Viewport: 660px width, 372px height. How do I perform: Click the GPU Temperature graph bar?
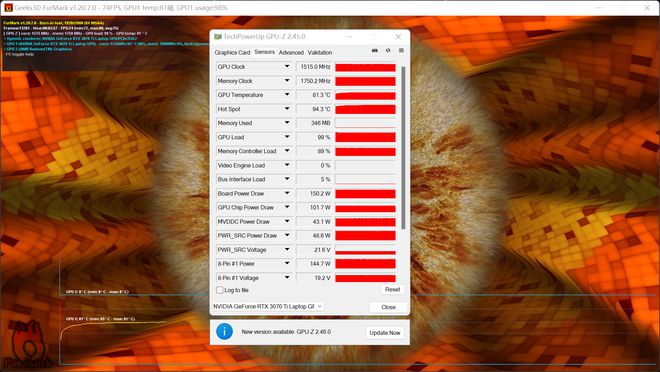365,95
